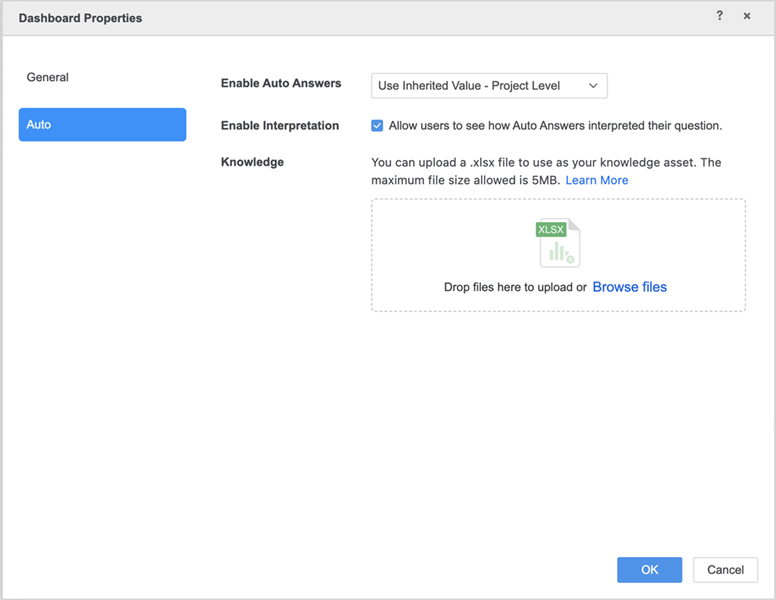This screenshot has height=600, width=776.
Task: Click the Enable Auto Answers label
Action: coord(281,84)
